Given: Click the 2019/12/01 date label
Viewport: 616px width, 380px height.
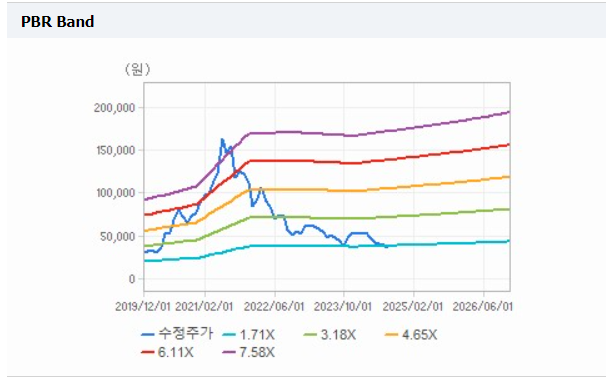Looking at the screenshot, I should pos(143,307).
